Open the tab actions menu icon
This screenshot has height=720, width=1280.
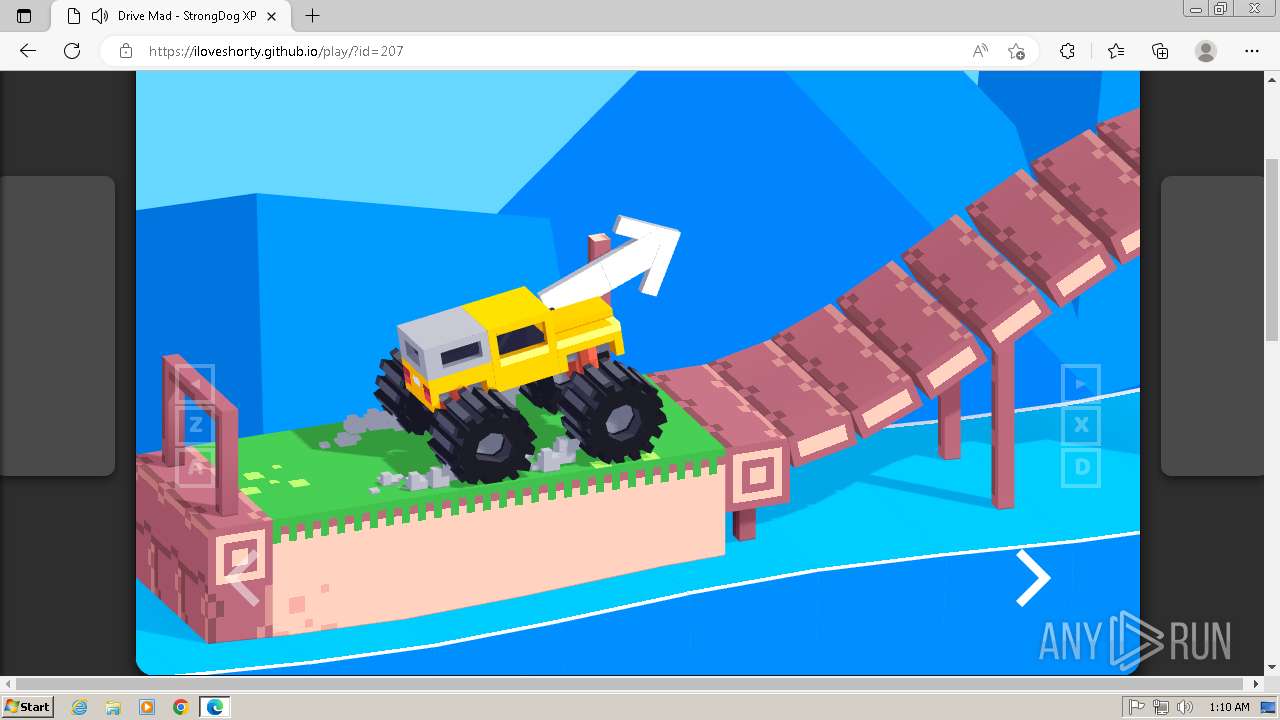24,16
